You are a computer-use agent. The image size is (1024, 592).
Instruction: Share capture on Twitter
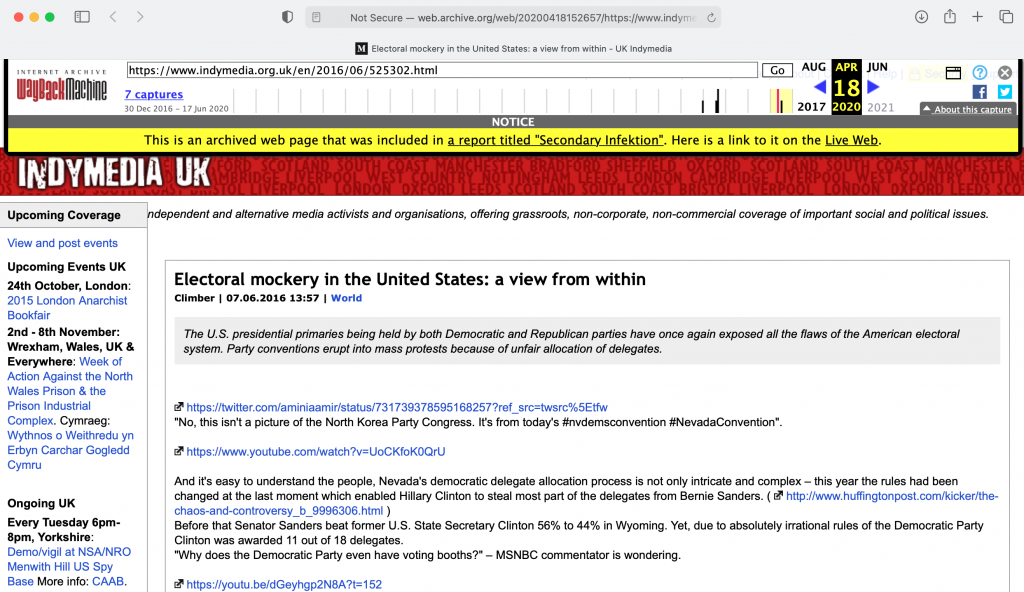1004,92
